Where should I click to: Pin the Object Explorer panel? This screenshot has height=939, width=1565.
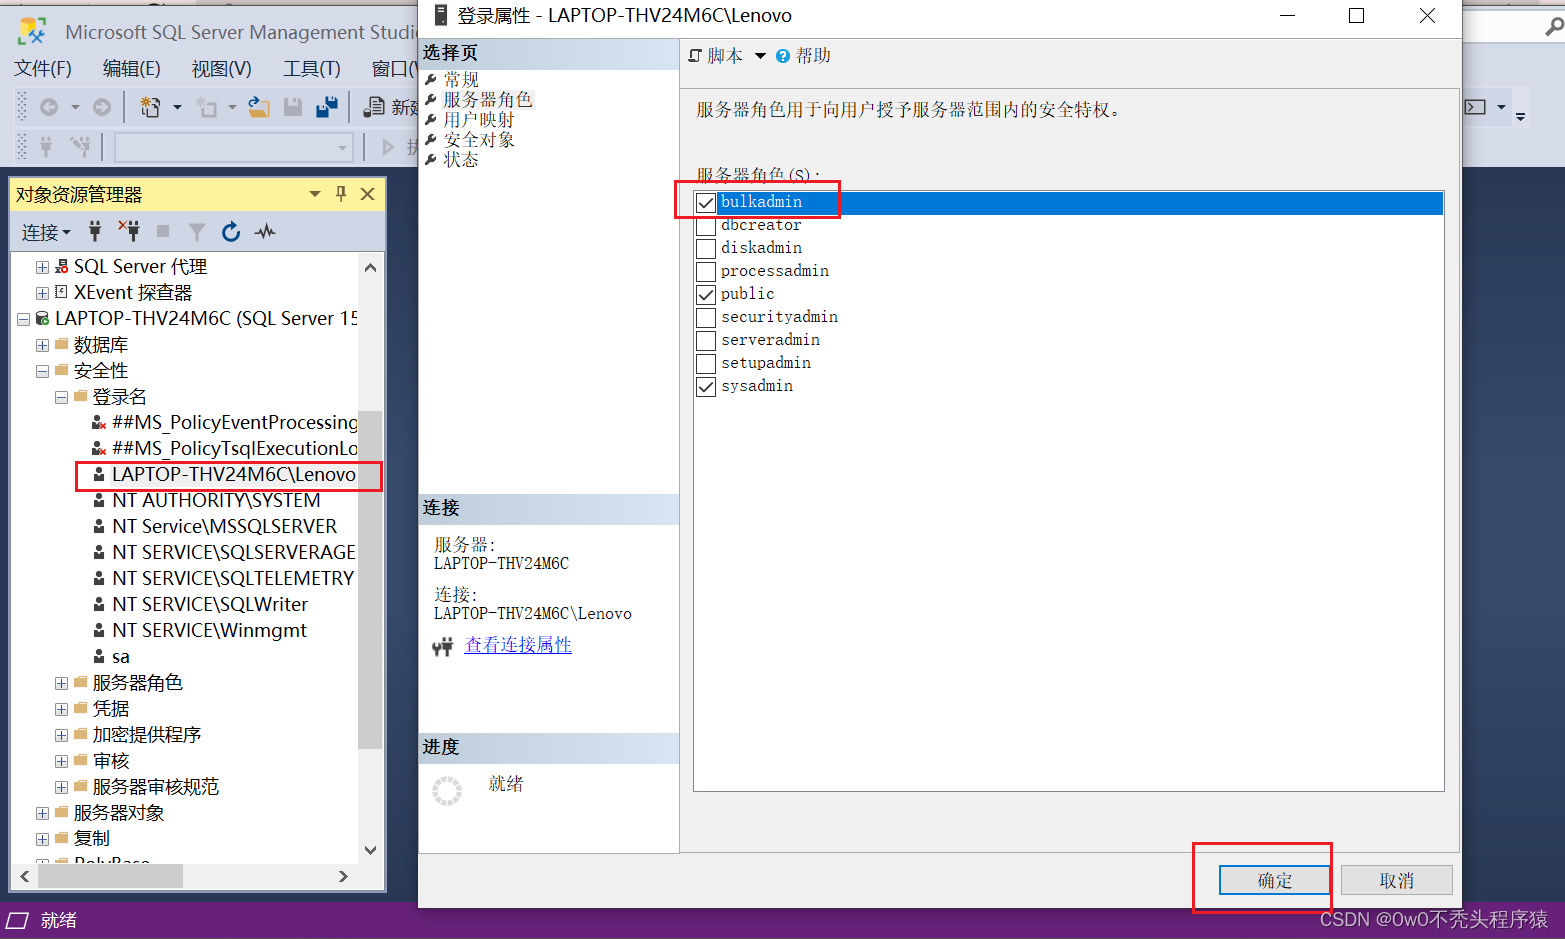pos(341,194)
